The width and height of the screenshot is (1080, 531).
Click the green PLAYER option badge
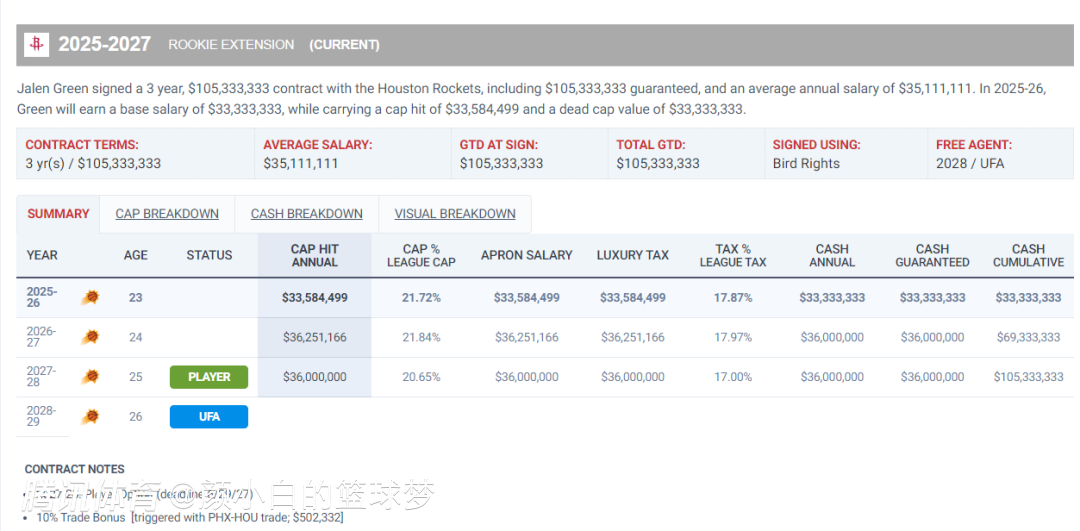[x=209, y=377]
